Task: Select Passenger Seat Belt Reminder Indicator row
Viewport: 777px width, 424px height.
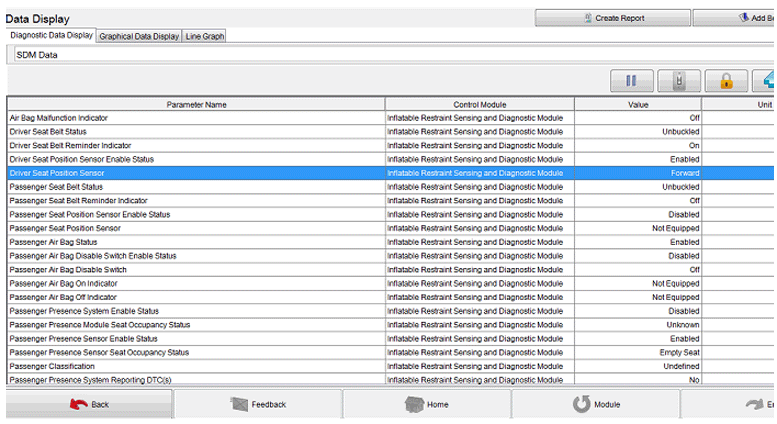Action: (390, 201)
